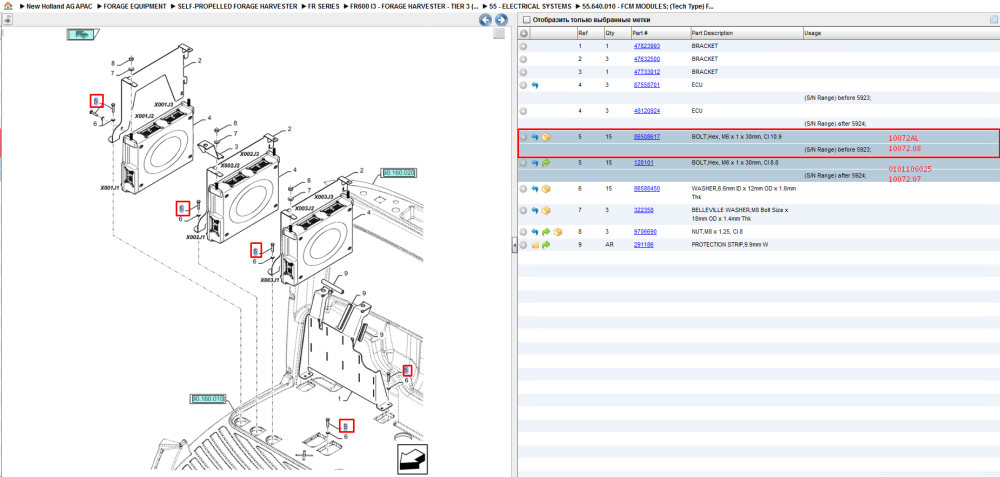Click 'NUT,M8 x 1.25, Cl 8' description
The height and width of the screenshot is (477, 1000).
pos(719,232)
